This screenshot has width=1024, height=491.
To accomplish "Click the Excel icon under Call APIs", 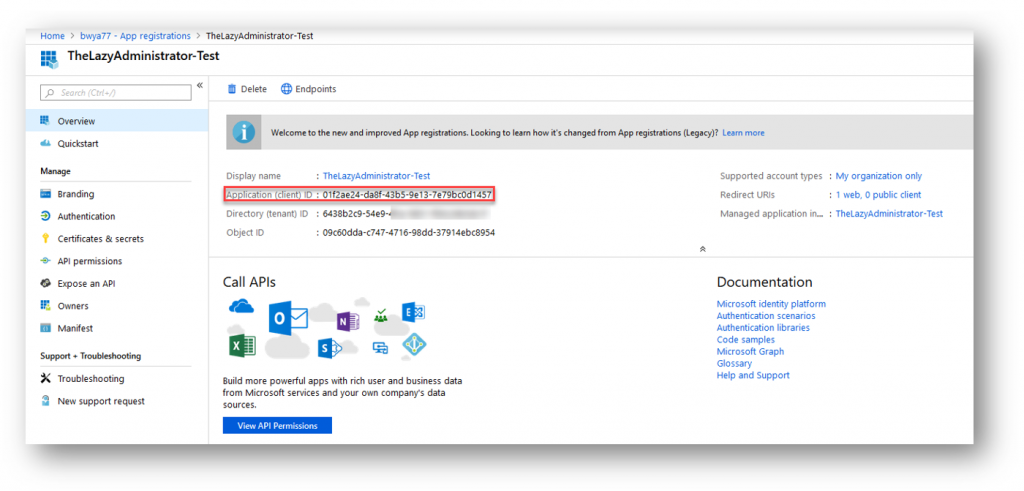I will pos(242,344).
